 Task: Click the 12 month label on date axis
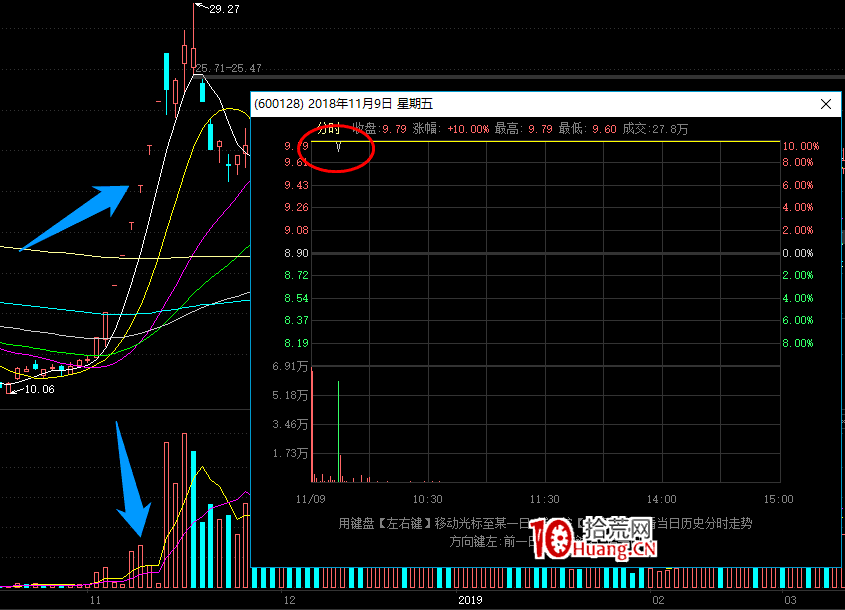pos(290,600)
